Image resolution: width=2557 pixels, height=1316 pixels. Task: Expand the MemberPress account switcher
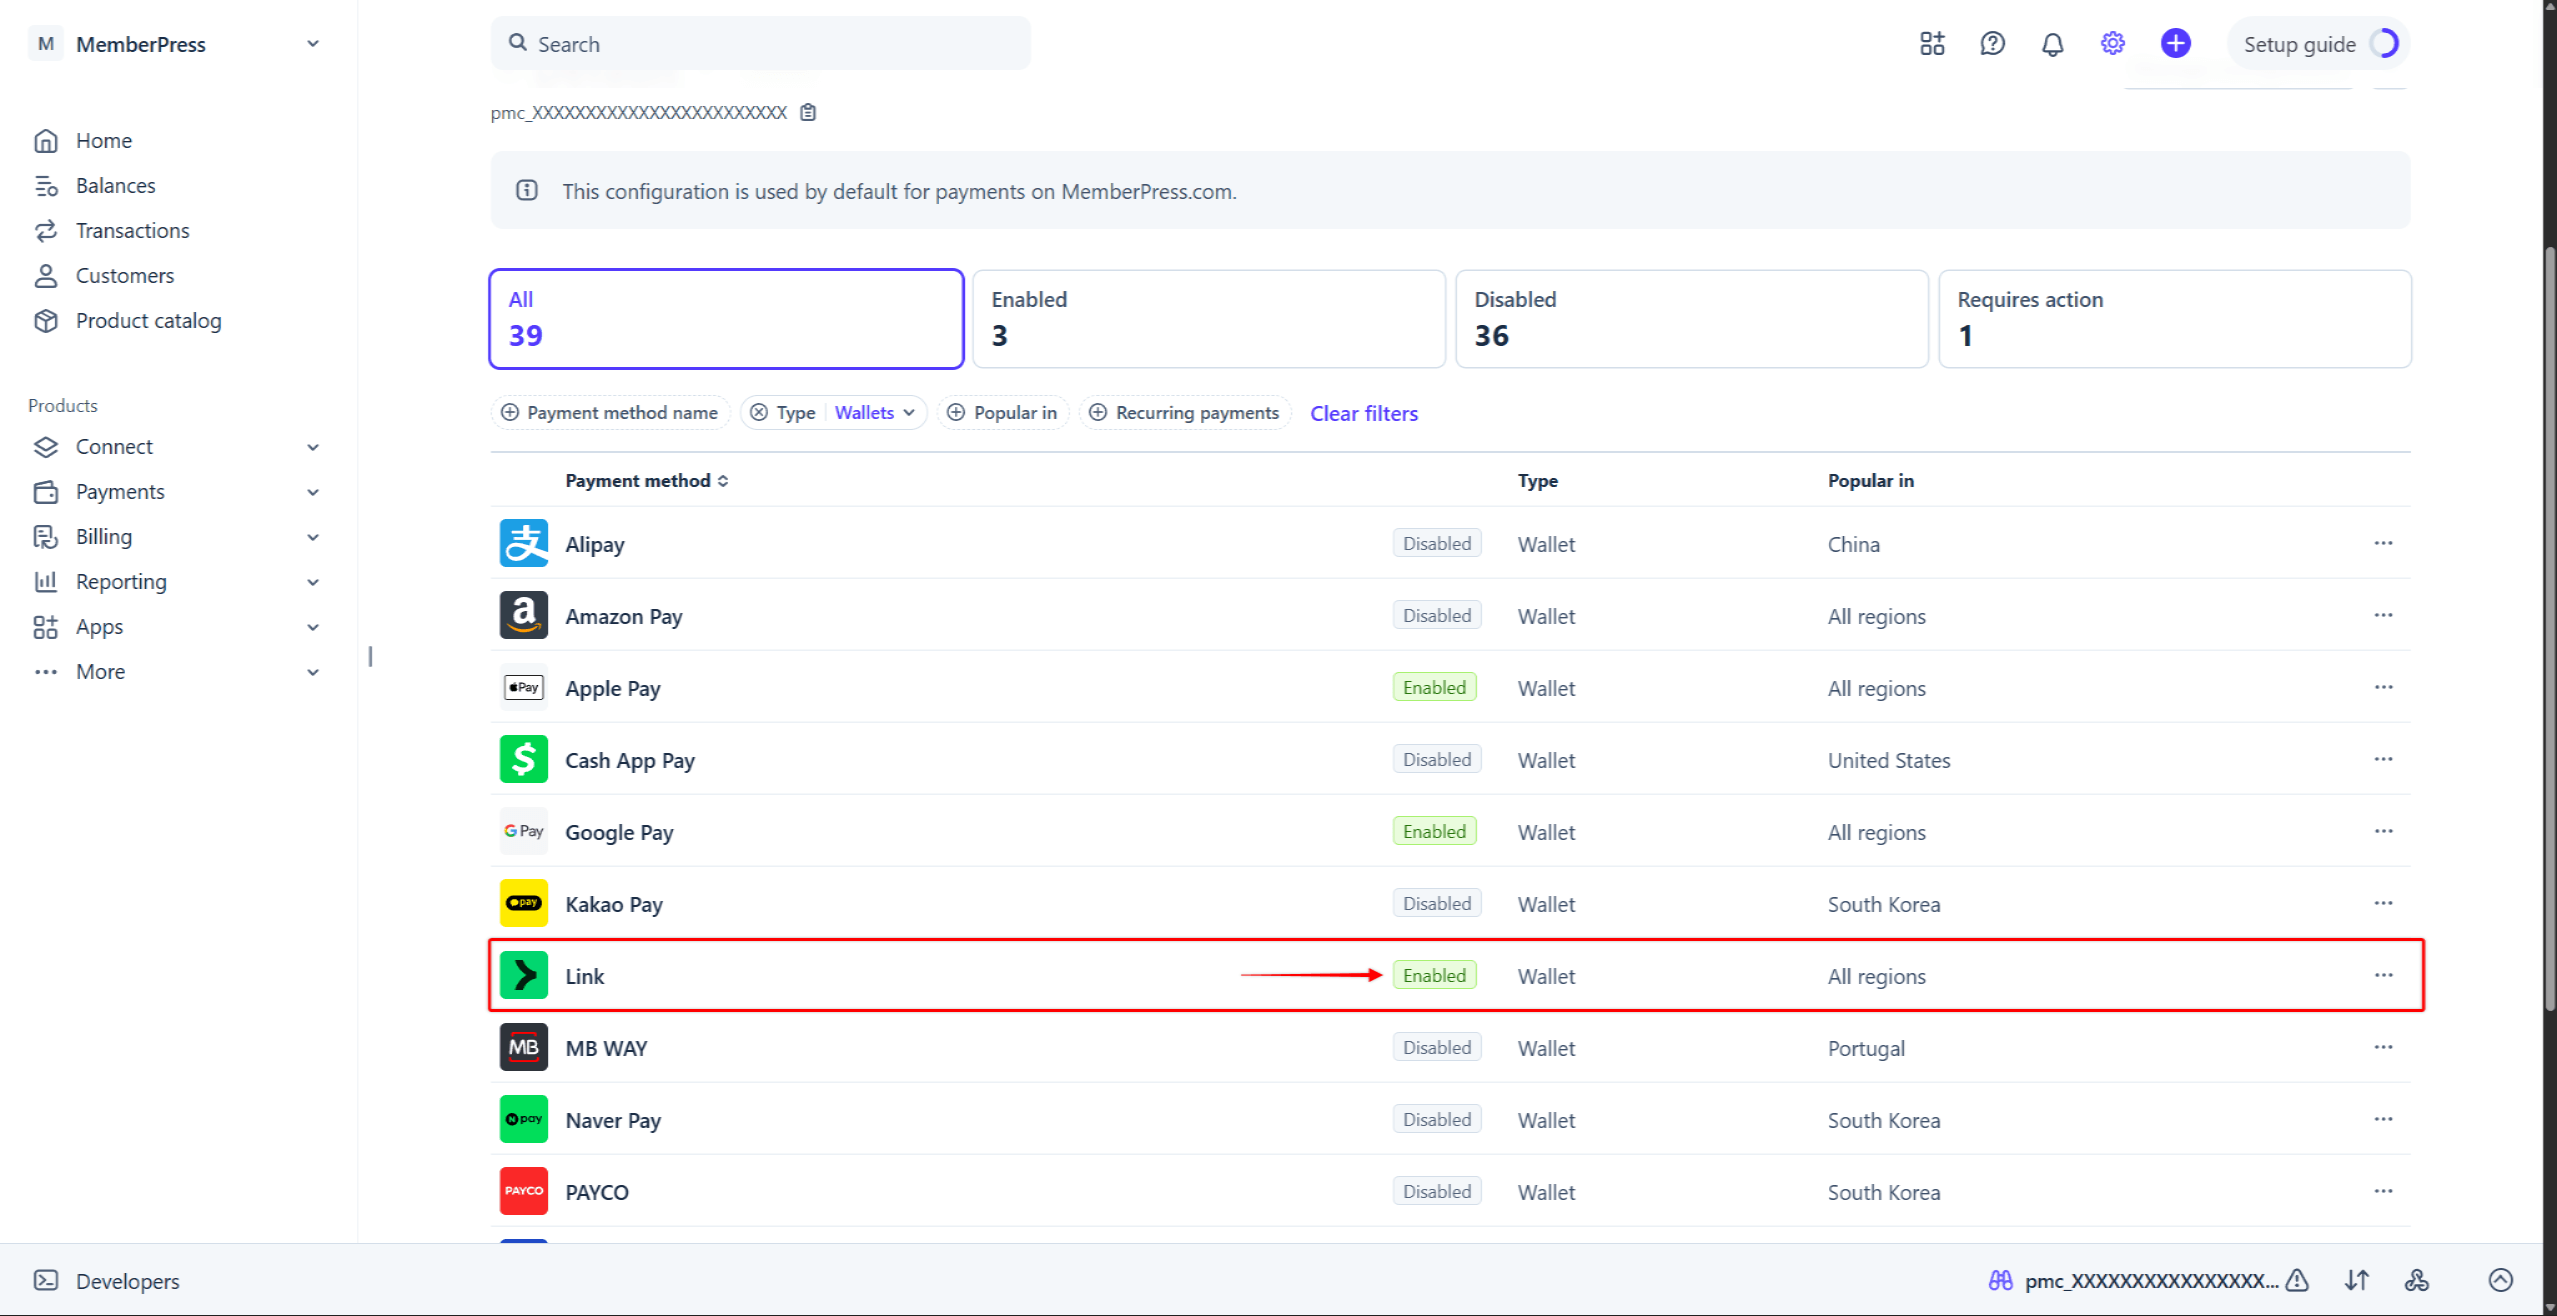click(313, 44)
